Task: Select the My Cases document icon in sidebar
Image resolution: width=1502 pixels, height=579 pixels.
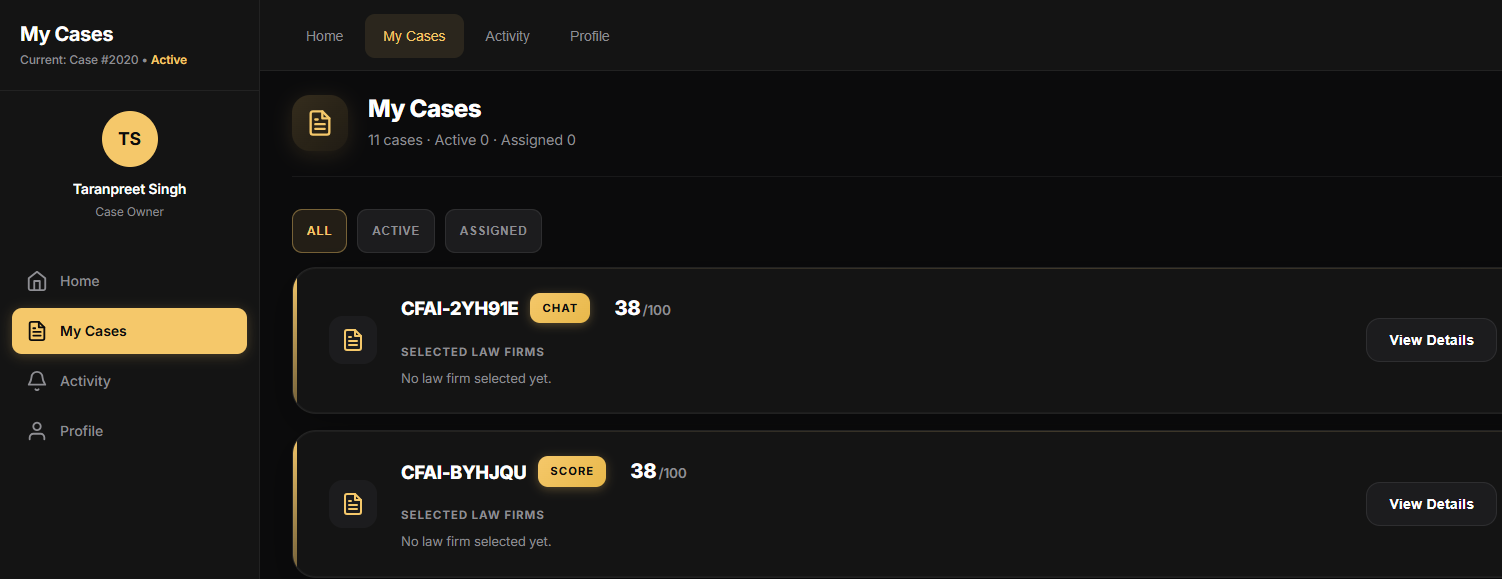Action: 37,331
